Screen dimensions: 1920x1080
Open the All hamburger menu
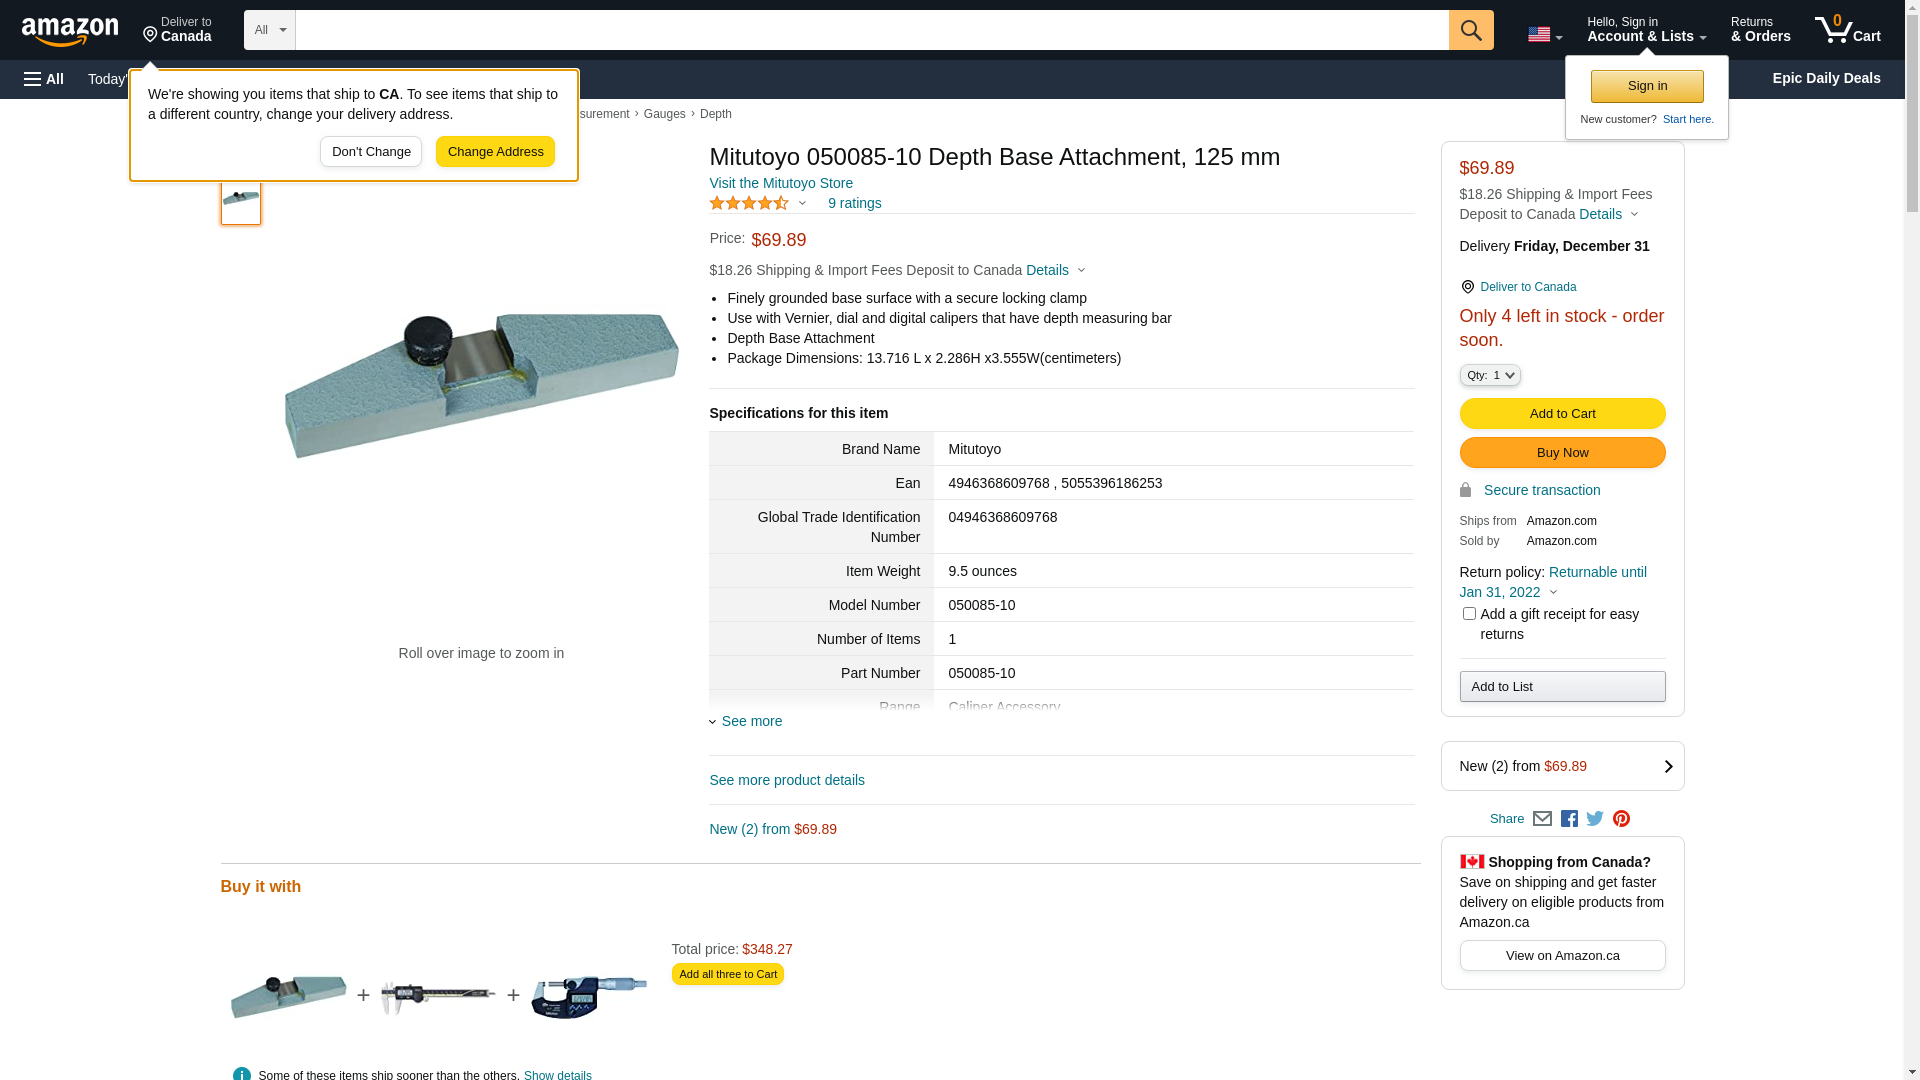click(x=44, y=79)
